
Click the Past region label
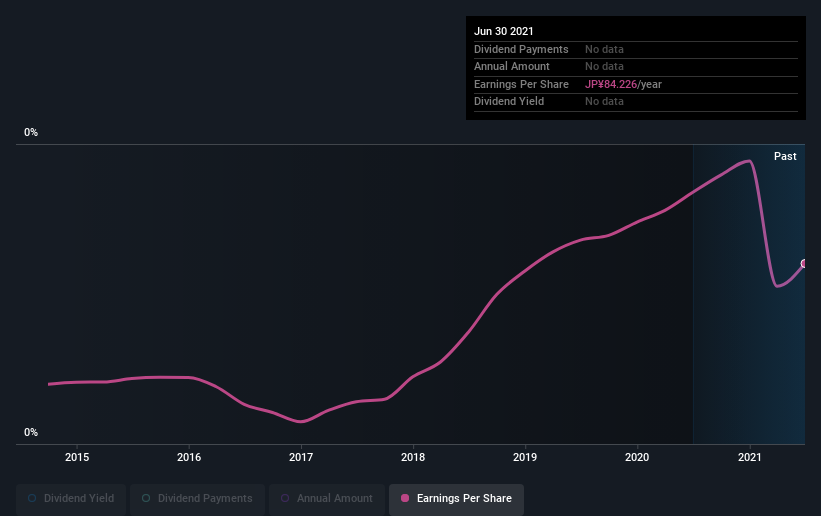(785, 156)
